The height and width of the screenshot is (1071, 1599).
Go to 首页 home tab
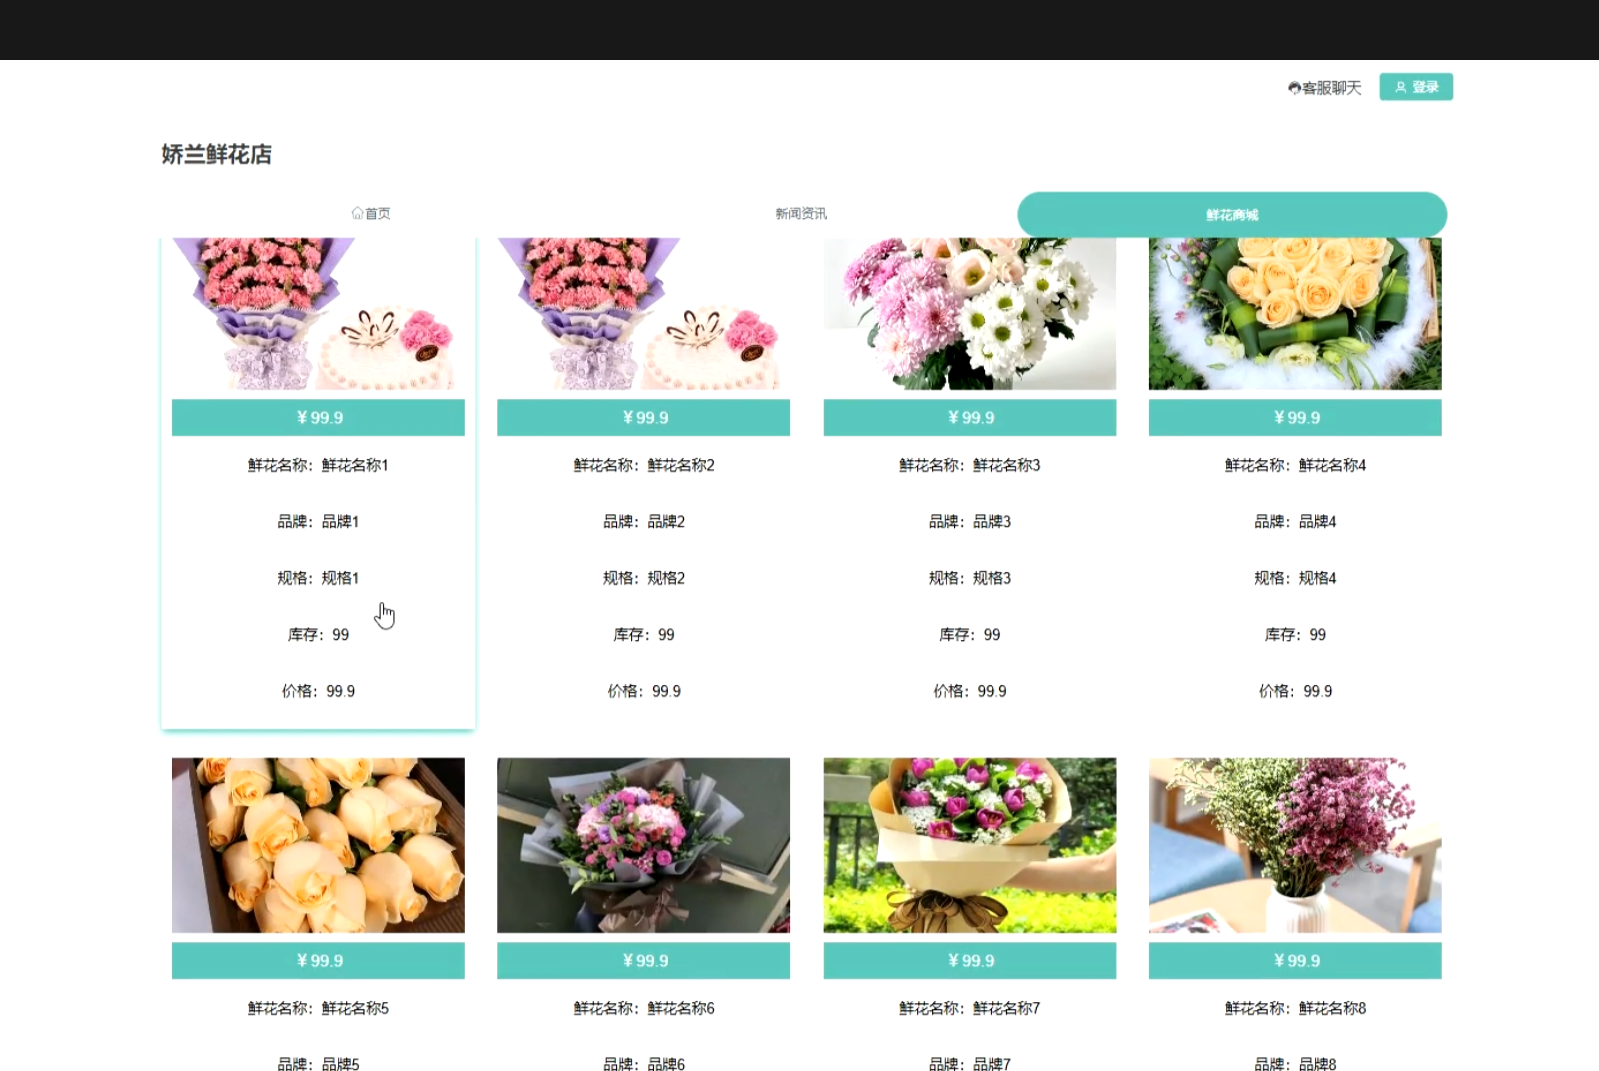click(372, 213)
